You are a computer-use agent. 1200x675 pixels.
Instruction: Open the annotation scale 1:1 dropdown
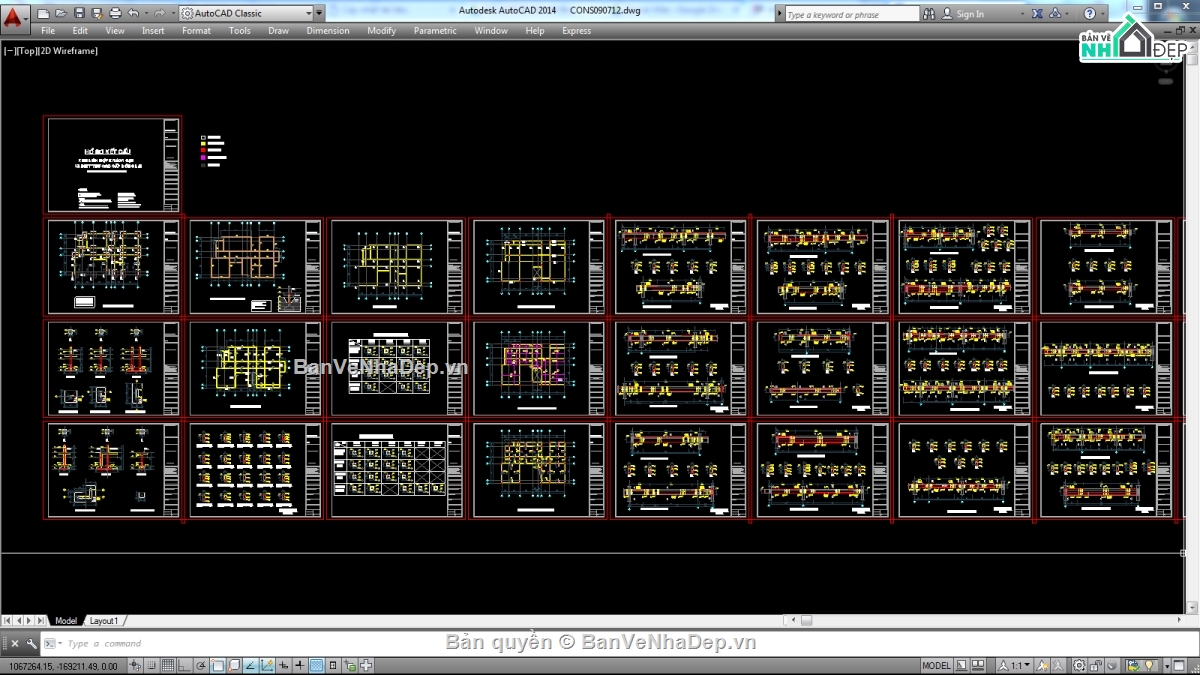[x=1027, y=665]
